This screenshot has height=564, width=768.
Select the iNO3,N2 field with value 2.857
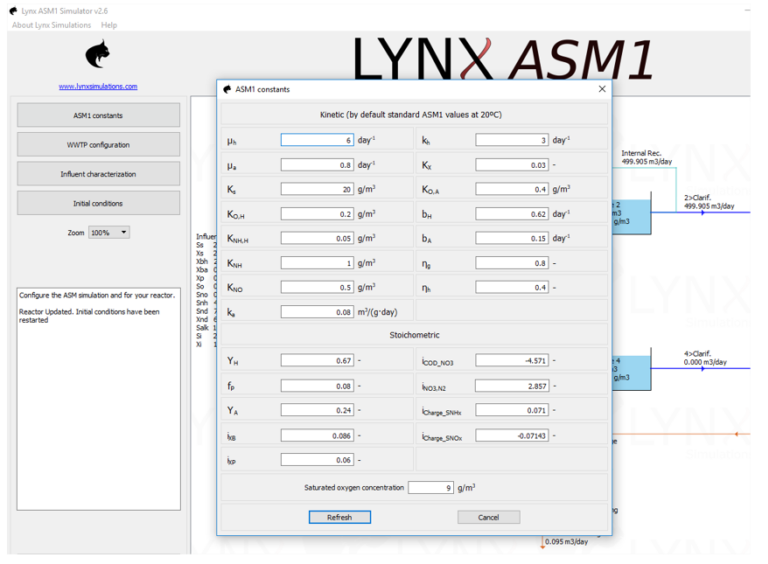coord(512,386)
